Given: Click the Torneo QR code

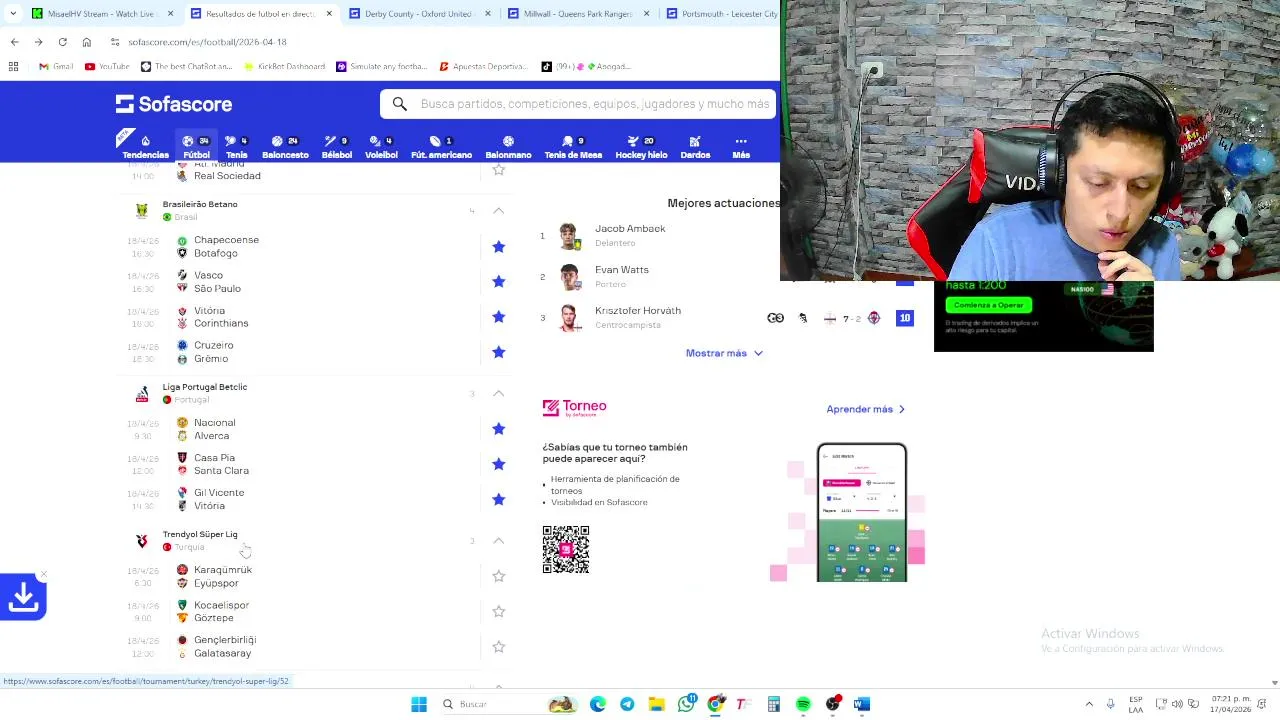Looking at the screenshot, I should (566, 549).
